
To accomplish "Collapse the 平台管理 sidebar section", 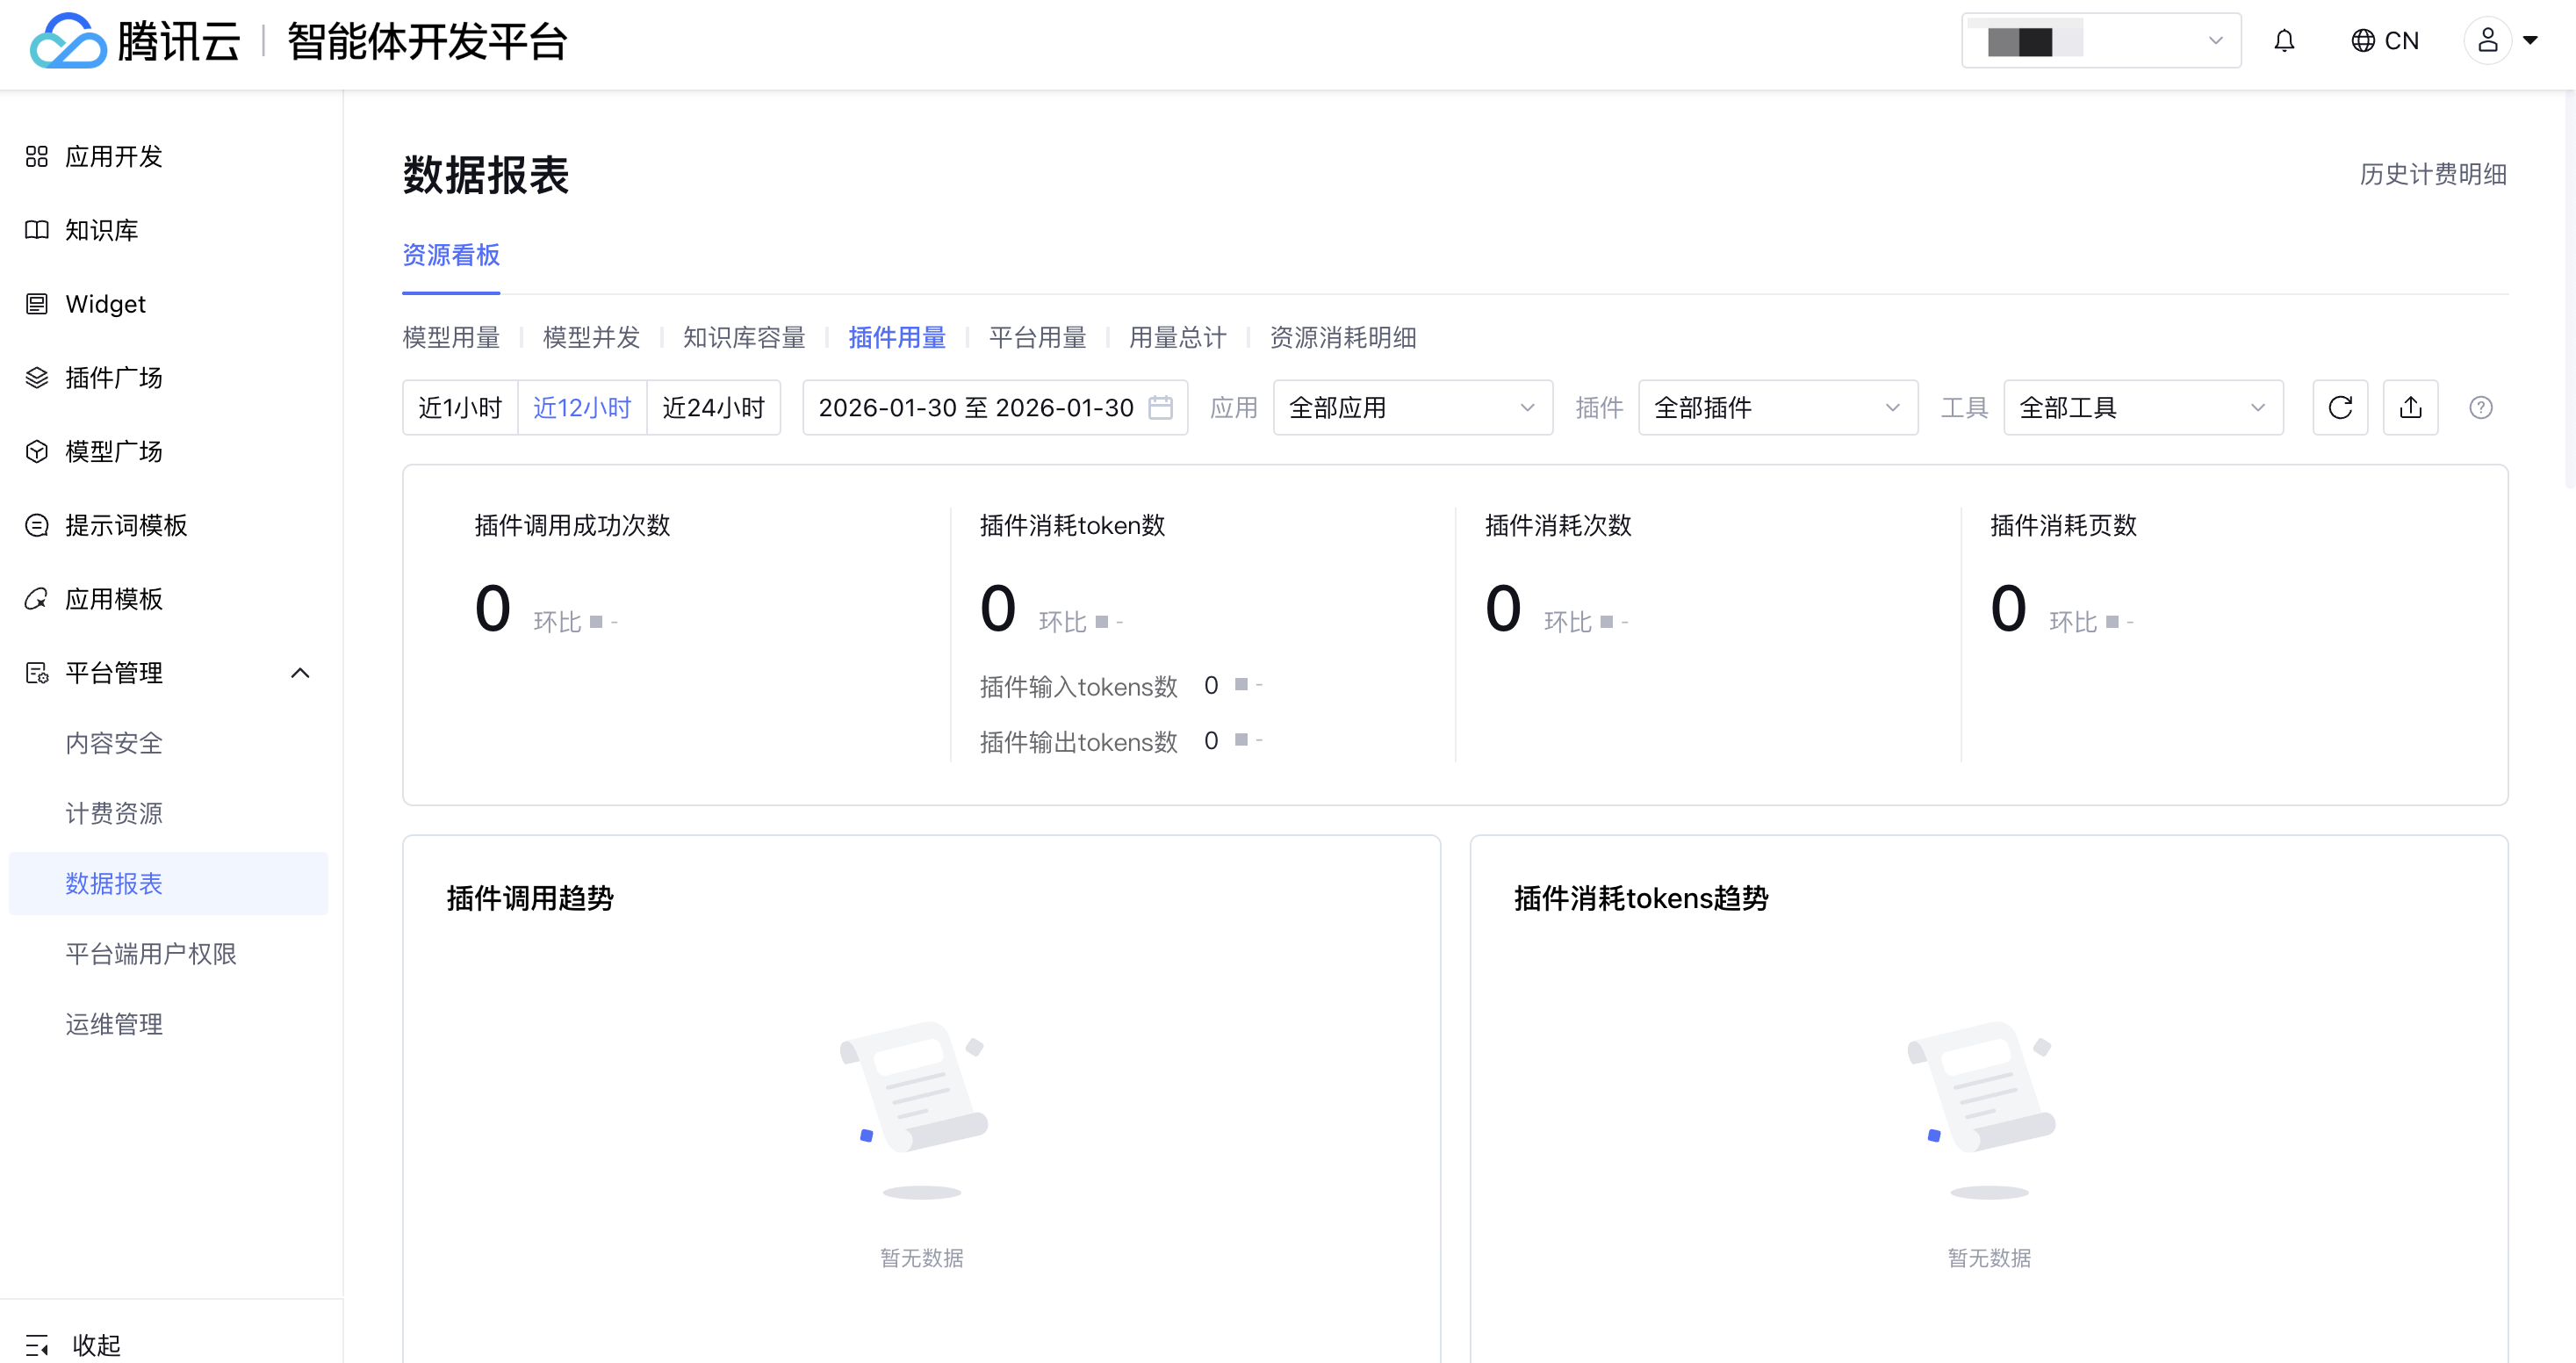I will pos(299,673).
